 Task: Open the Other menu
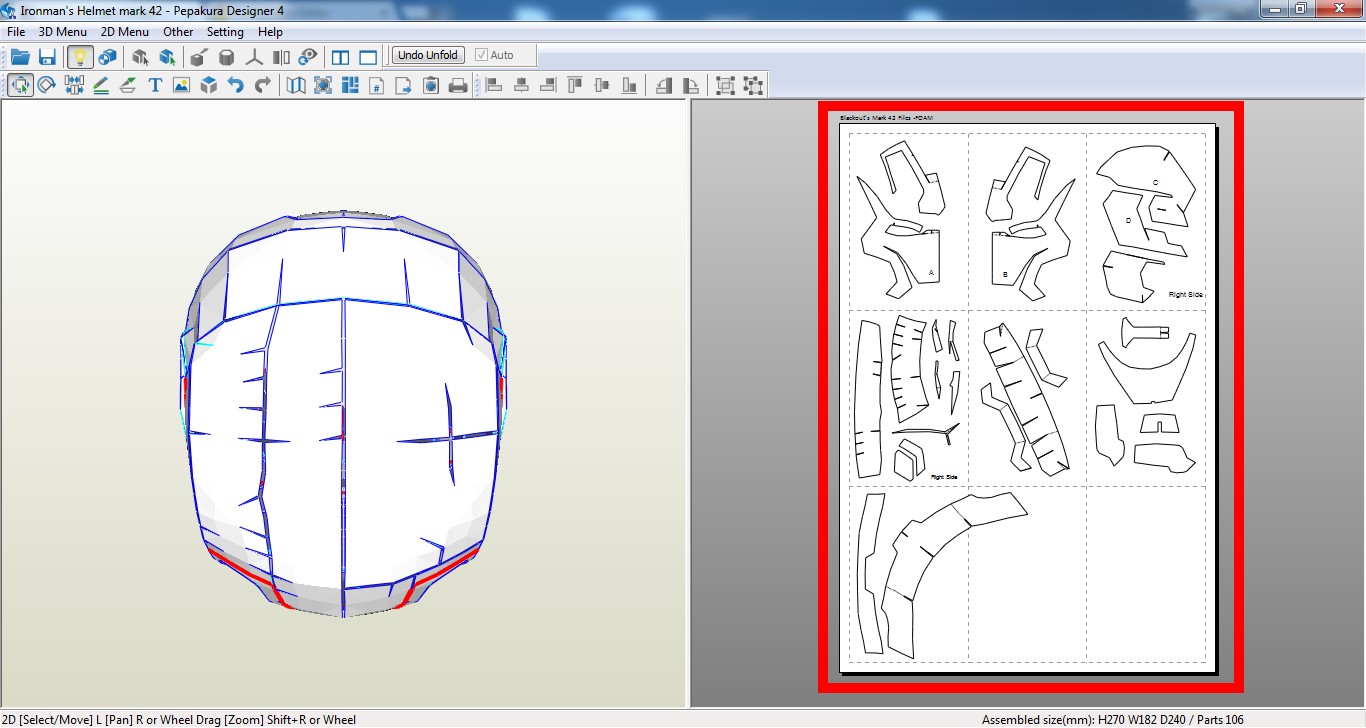point(178,31)
